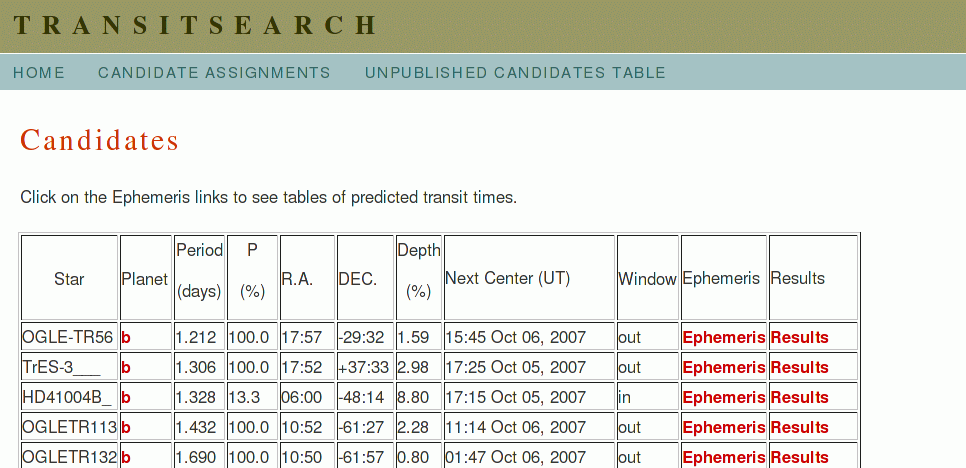Viewport: 966px width, 468px height.
Task: Open the HOME navigation item
Action: pos(39,73)
